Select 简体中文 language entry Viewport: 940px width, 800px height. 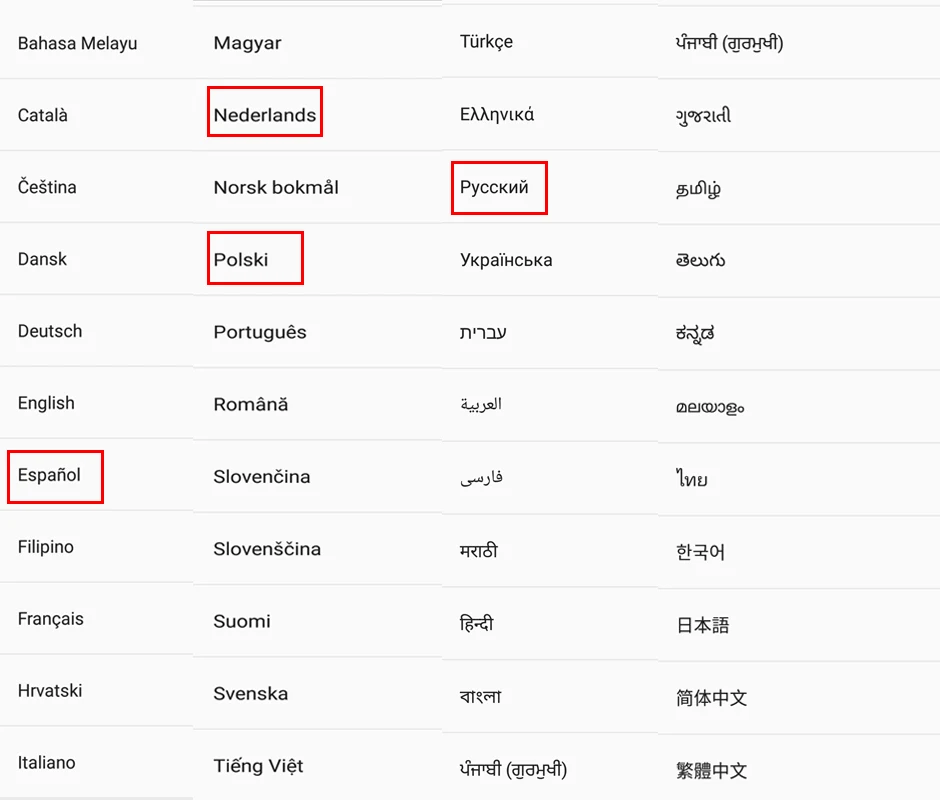[712, 697]
